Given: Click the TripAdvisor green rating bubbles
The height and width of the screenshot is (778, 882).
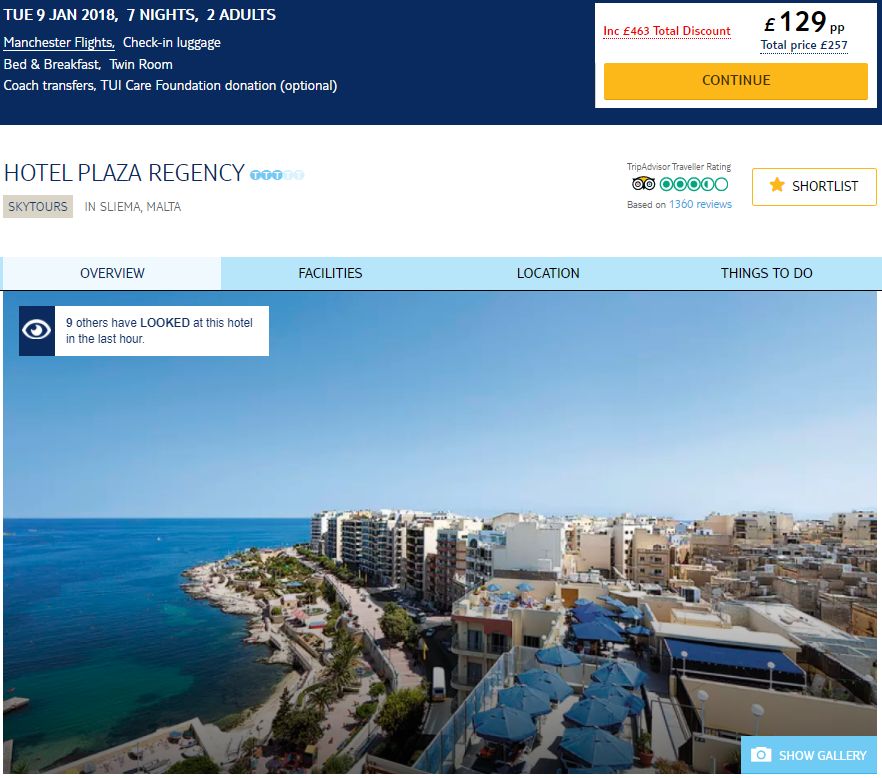Looking at the screenshot, I should (694, 184).
